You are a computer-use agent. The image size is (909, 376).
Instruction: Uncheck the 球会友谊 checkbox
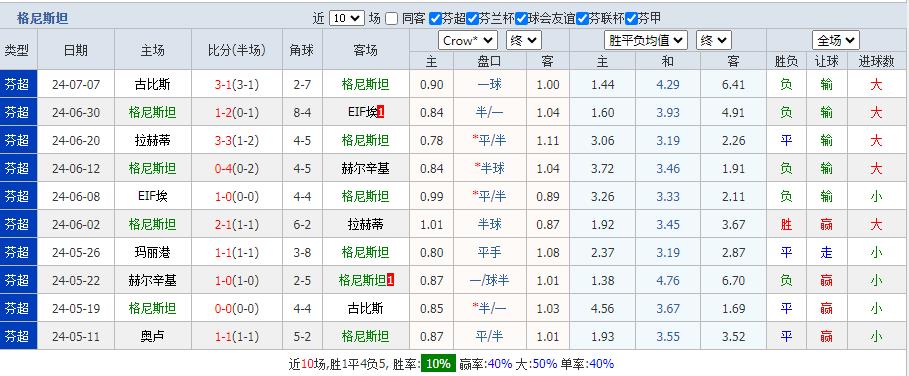pos(521,19)
